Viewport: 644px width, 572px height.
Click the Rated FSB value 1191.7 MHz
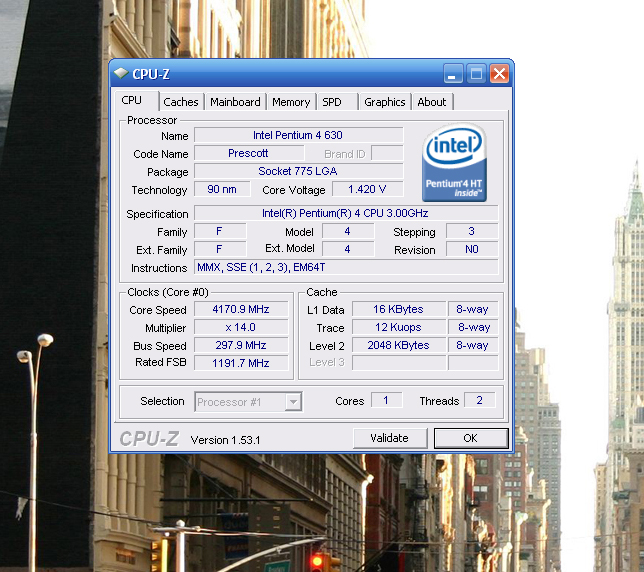point(241,363)
